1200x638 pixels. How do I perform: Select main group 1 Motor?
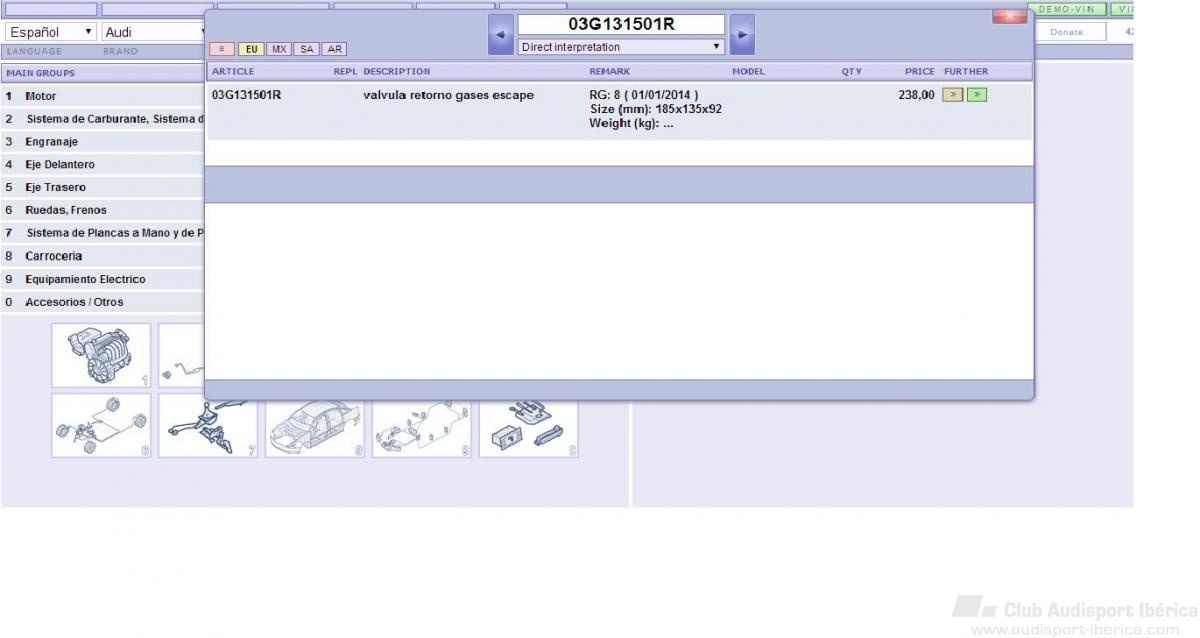click(x=103, y=96)
